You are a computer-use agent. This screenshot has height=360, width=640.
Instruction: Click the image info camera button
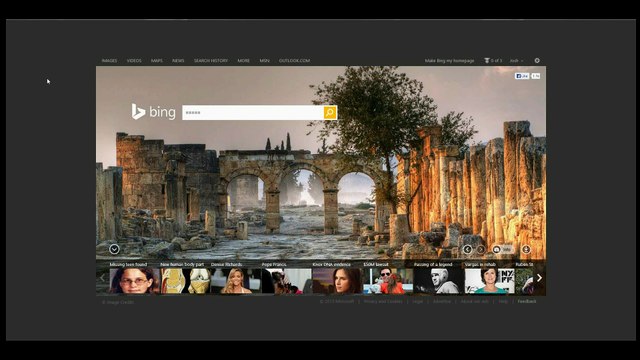pos(502,249)
